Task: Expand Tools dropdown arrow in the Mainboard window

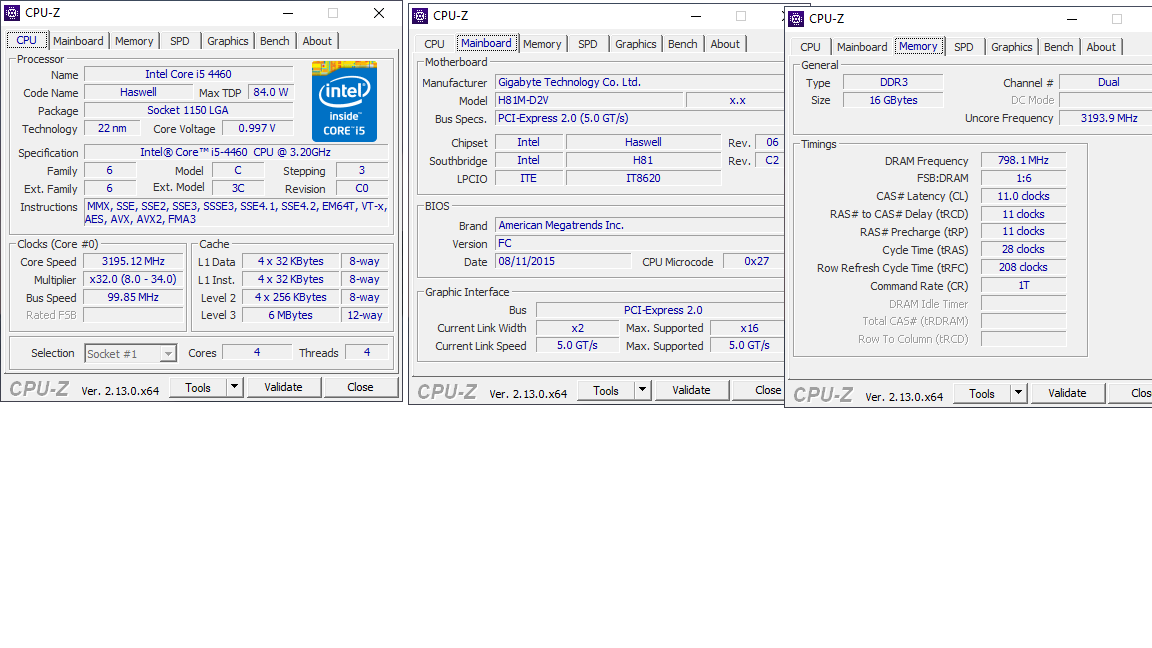Action: [642, 390]
